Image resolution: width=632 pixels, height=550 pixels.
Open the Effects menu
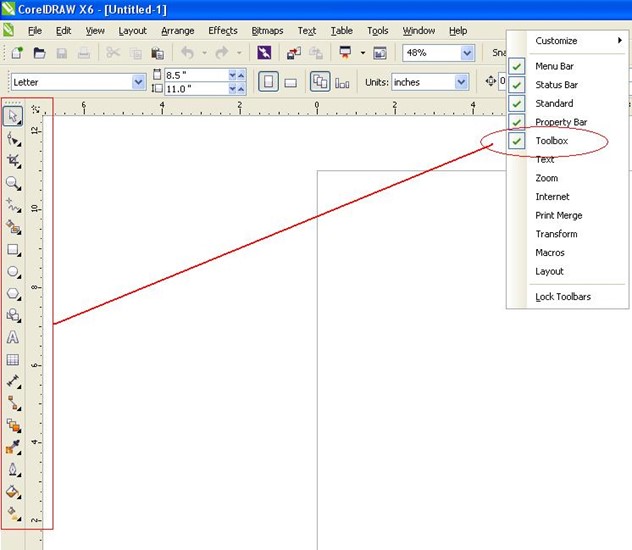point(223,31)
